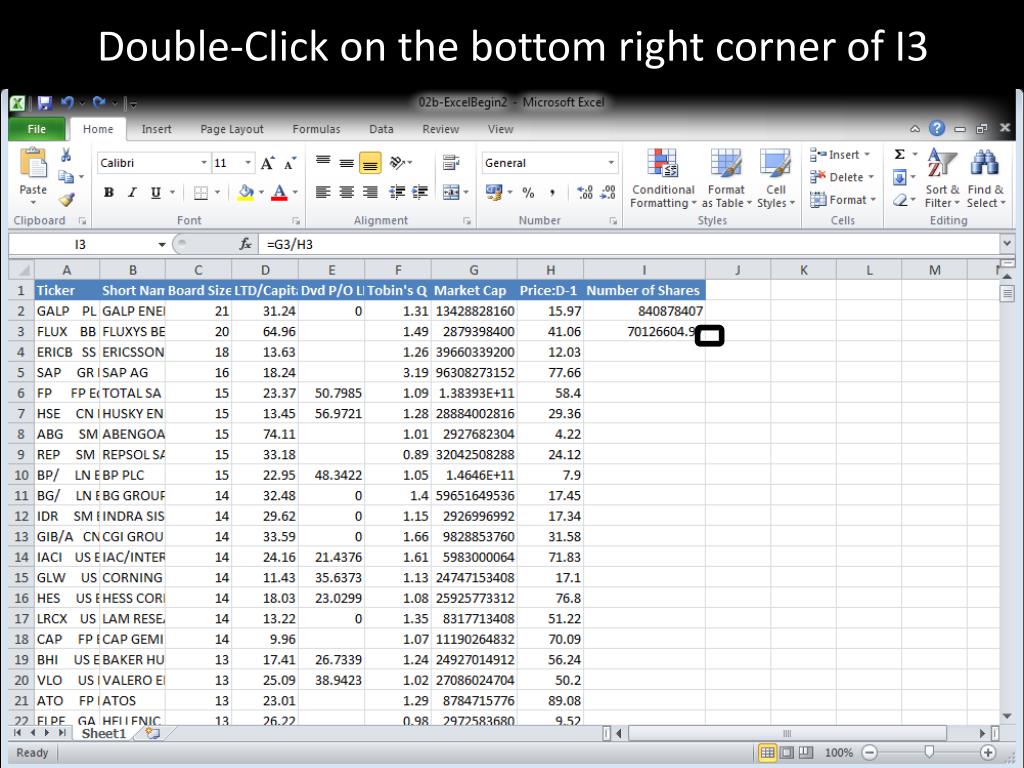Click Decrease Indent icon

point(396,192)
